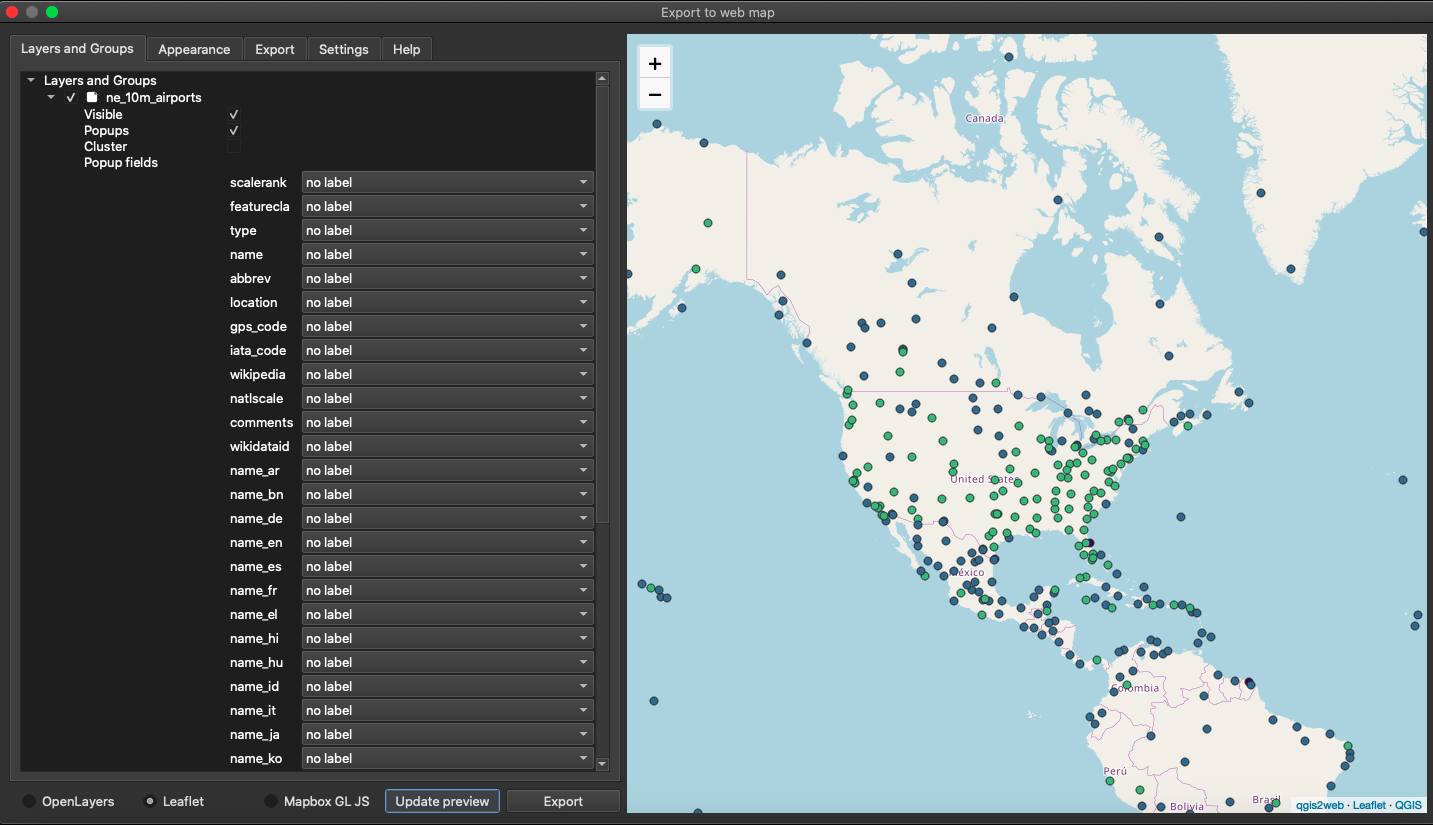Click the map zoom in plus icon
The width and height of the screenshot is (1433, 825).
point(655,64)
